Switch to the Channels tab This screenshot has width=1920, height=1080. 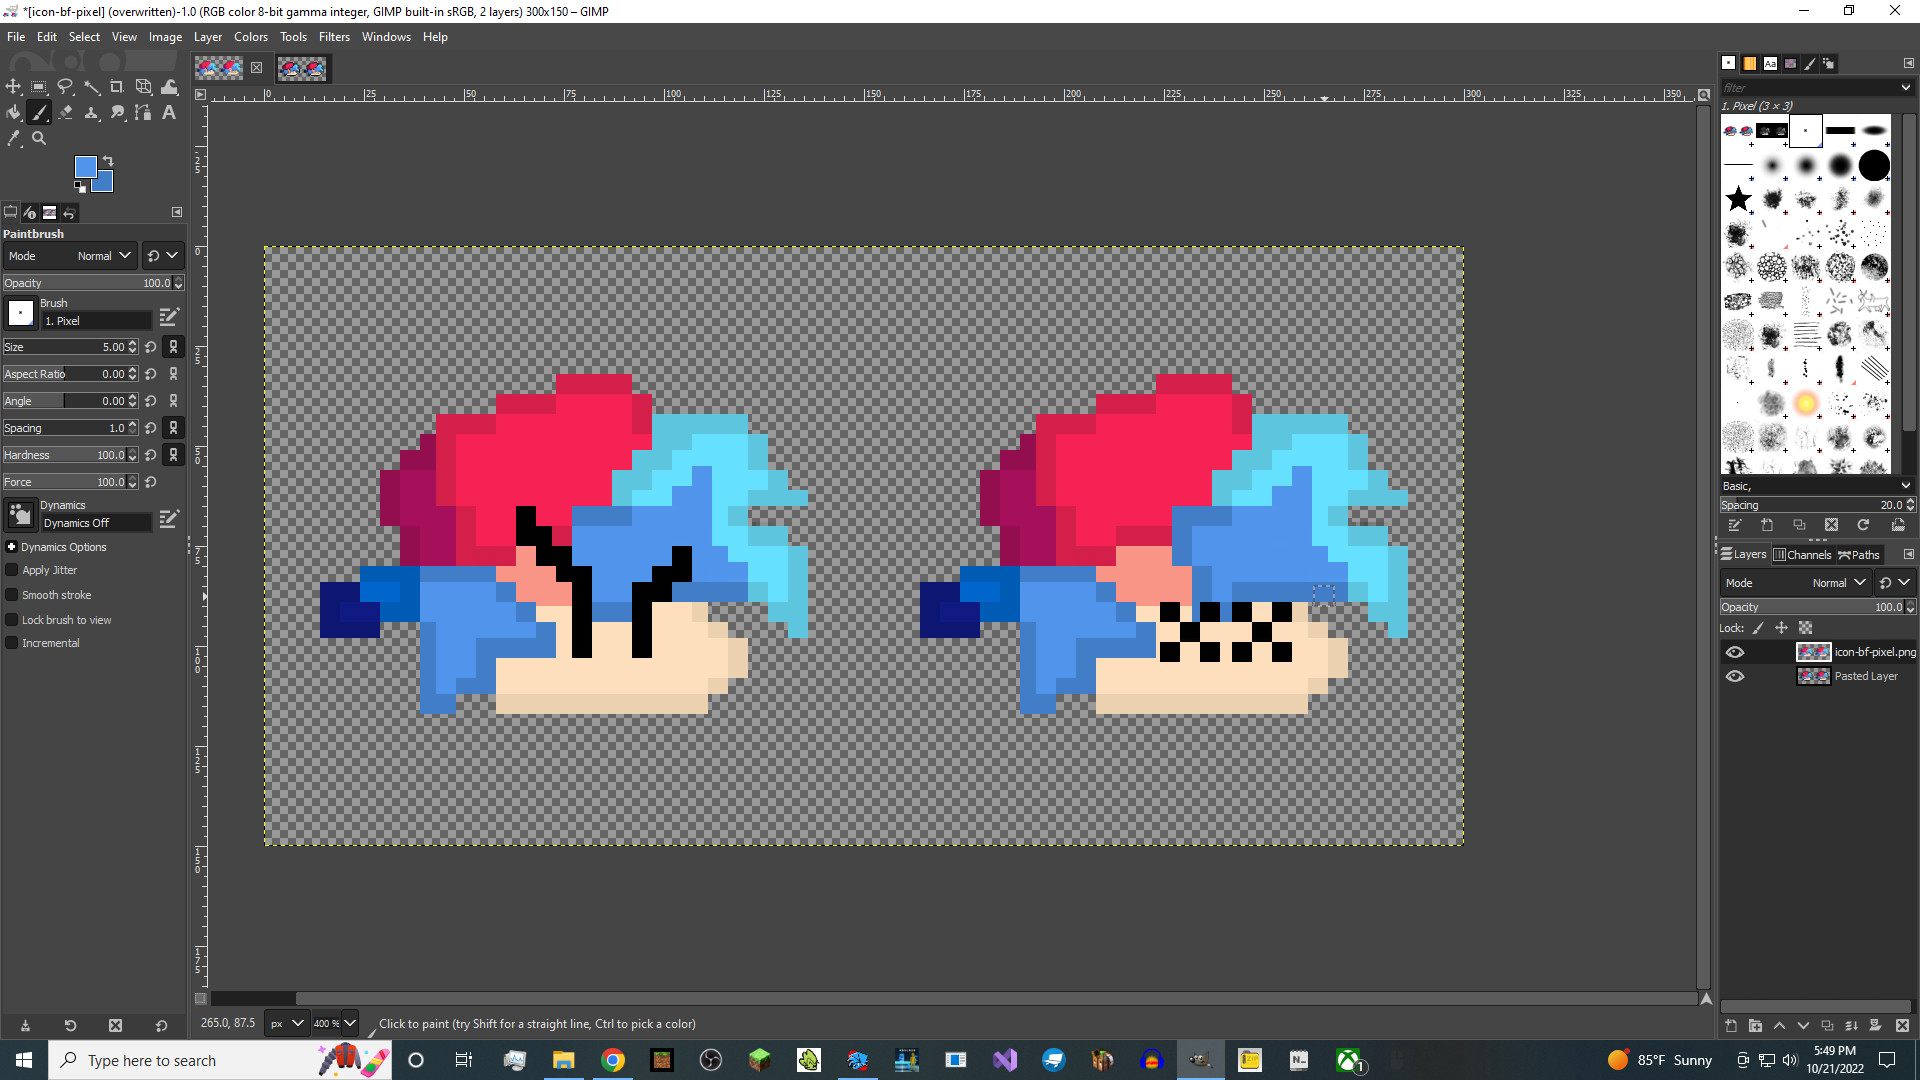[x=1802, y=554]
